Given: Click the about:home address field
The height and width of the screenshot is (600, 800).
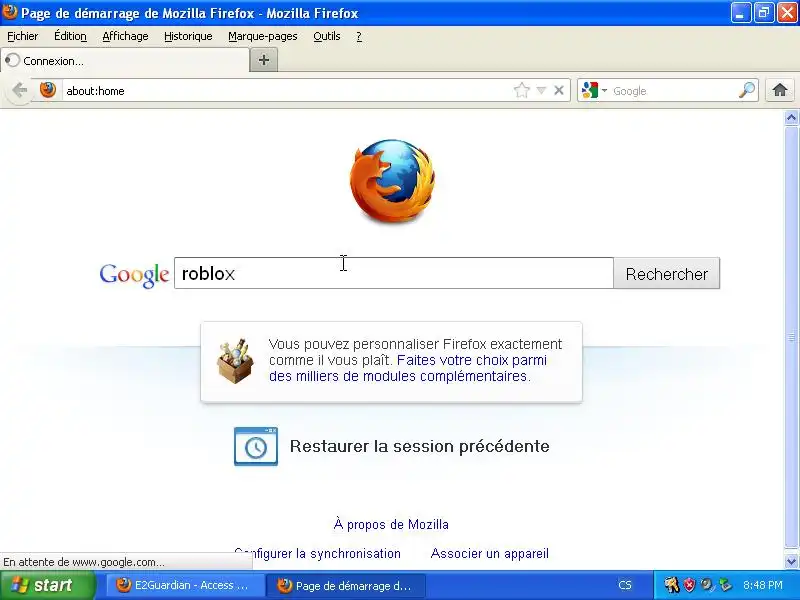Looking at the screenshot, I should tap(286, 91).
